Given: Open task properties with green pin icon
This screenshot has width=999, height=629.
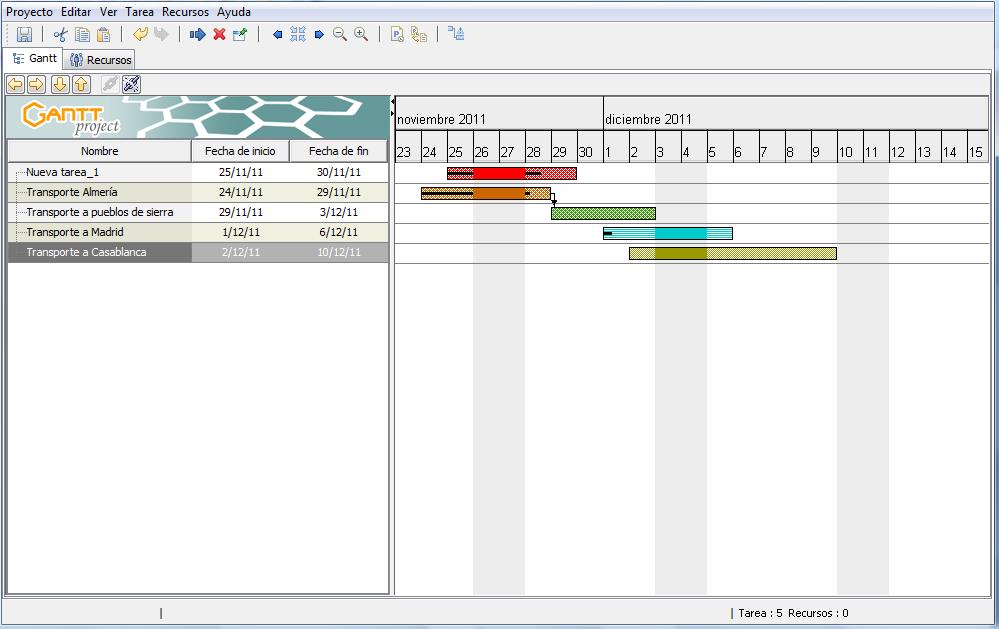Looking at the screenshot, I should [x=240, y=34].
